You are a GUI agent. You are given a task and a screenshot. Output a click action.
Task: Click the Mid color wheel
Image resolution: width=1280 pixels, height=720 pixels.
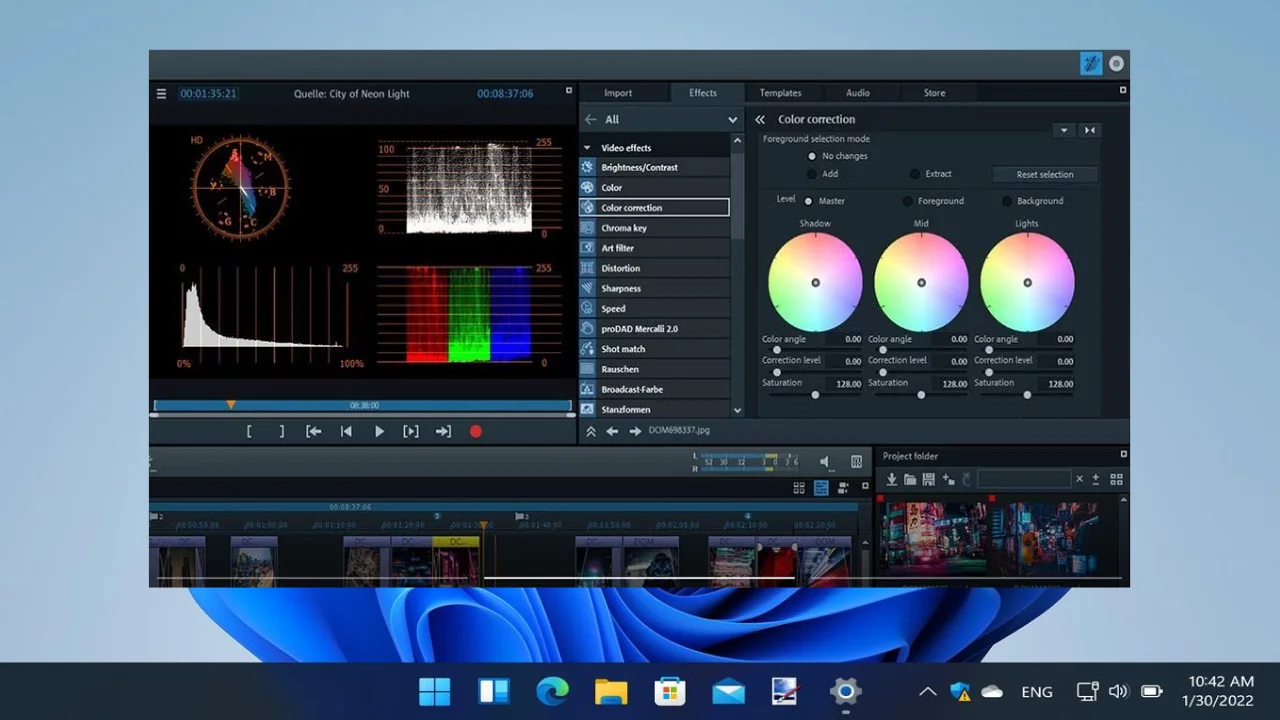pos(921,283)
